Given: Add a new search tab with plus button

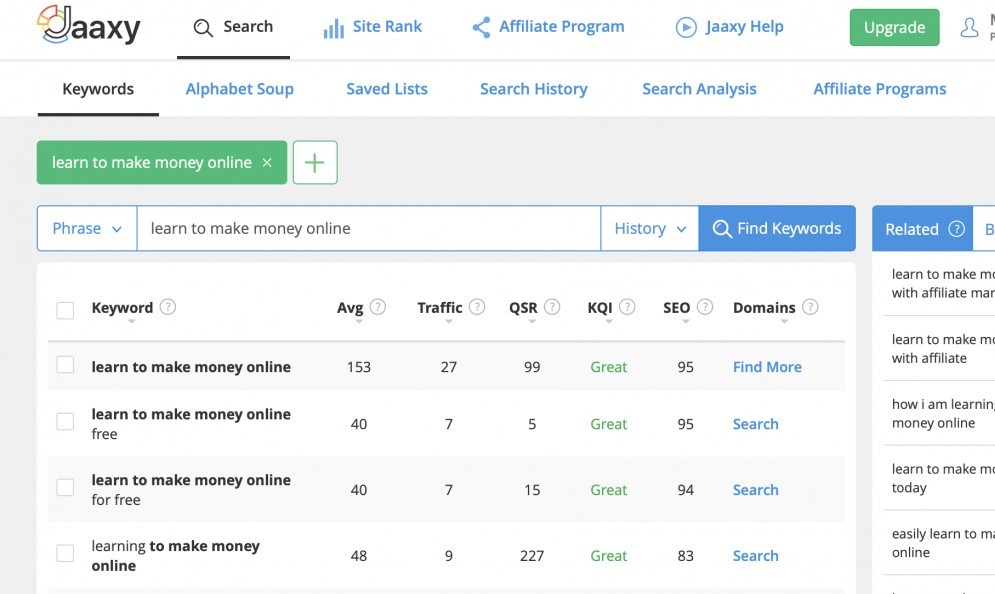Looking at the screenshot, I should pos(315,162).
